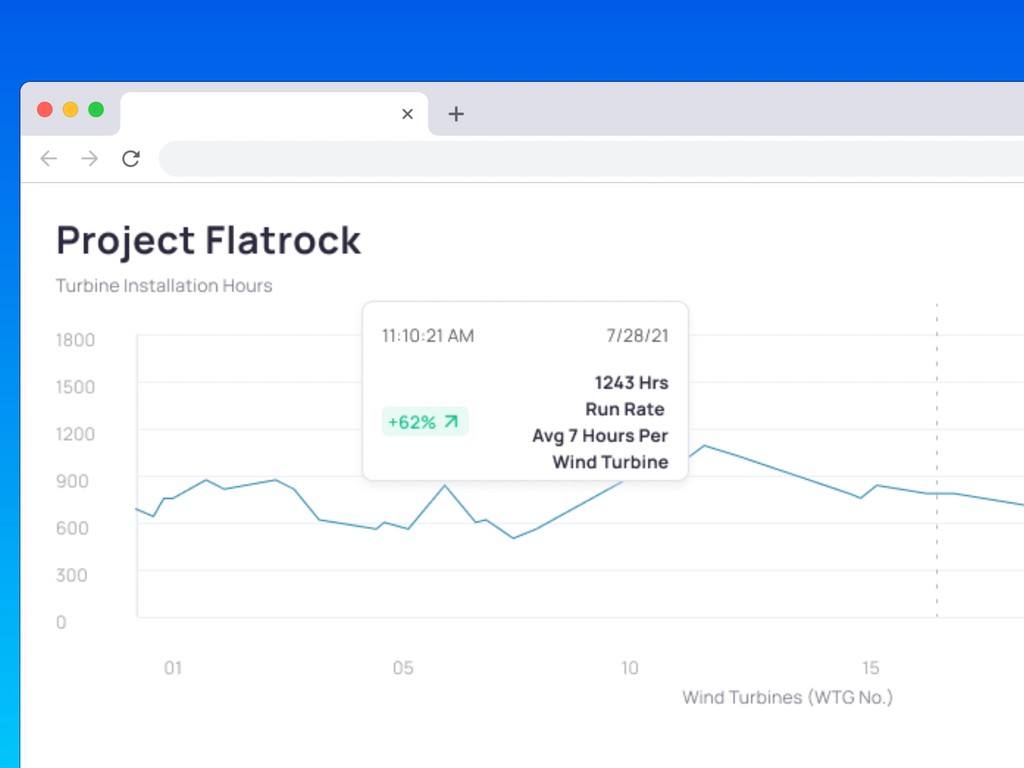Click the browser forward arrow
Image resolution: width=1024 pixels, height=768 pixels.
click(x=89, y=159)
